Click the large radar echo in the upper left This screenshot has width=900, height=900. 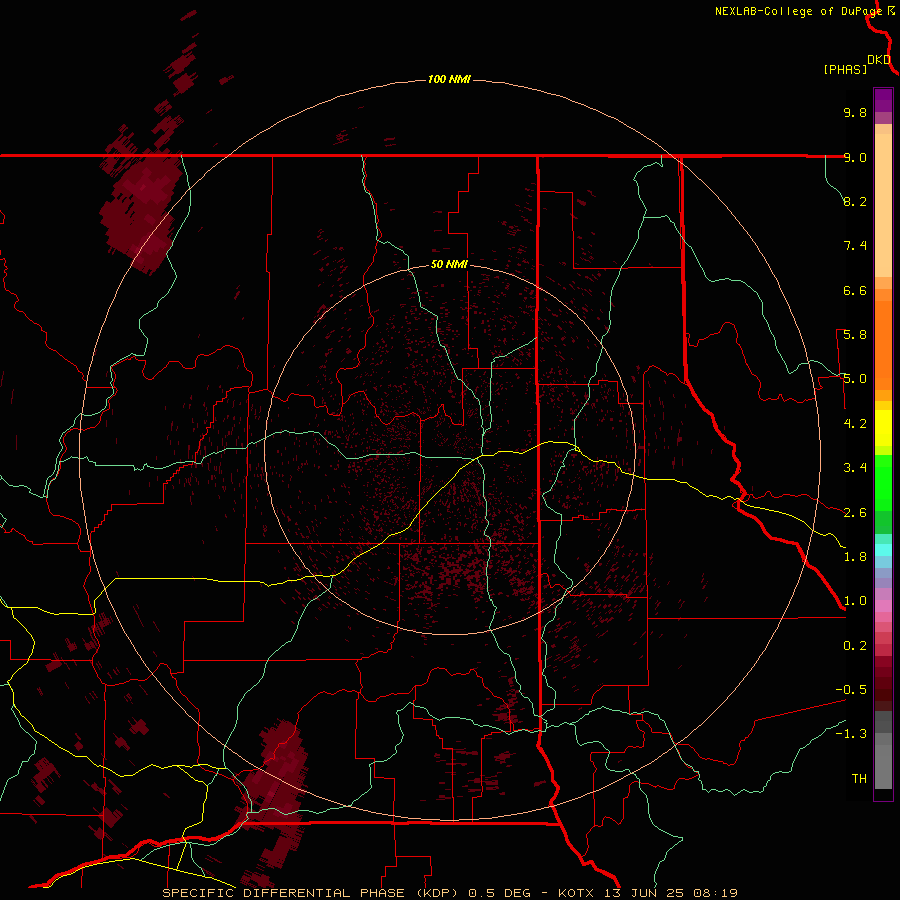click(x=141, y=210)
